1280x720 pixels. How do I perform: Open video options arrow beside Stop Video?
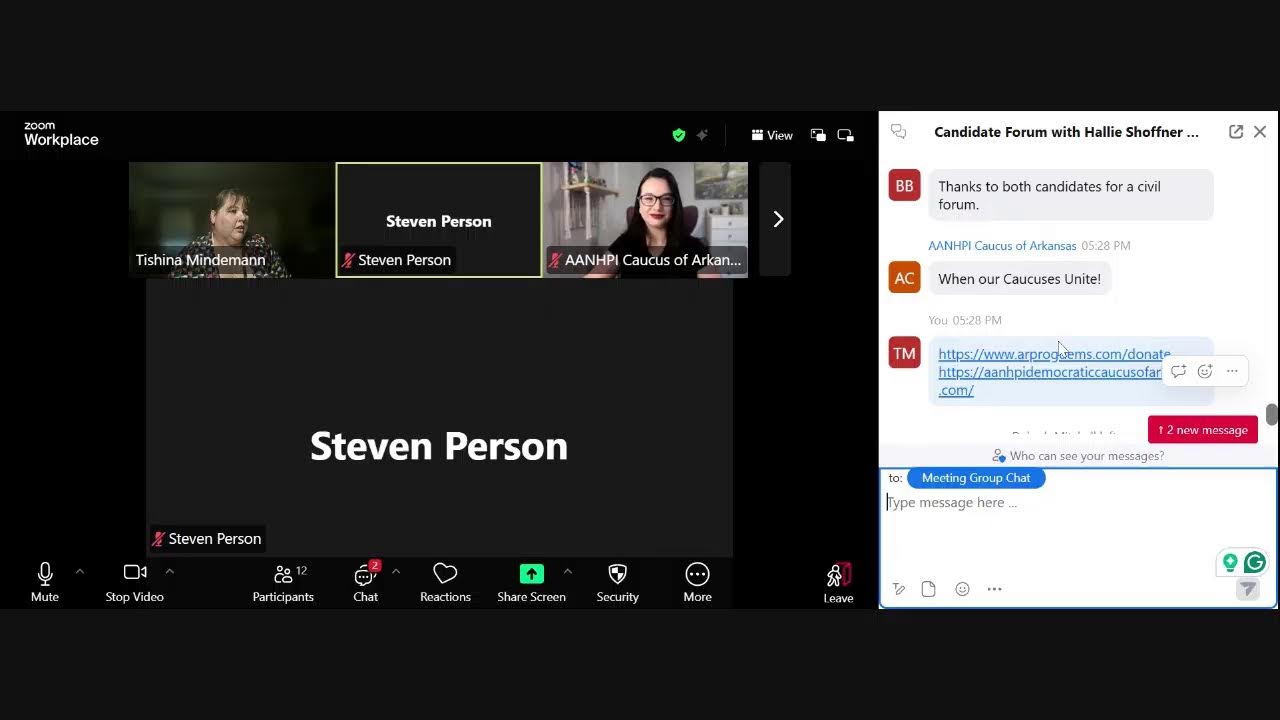pyautogui.click(x=169, y=572)
